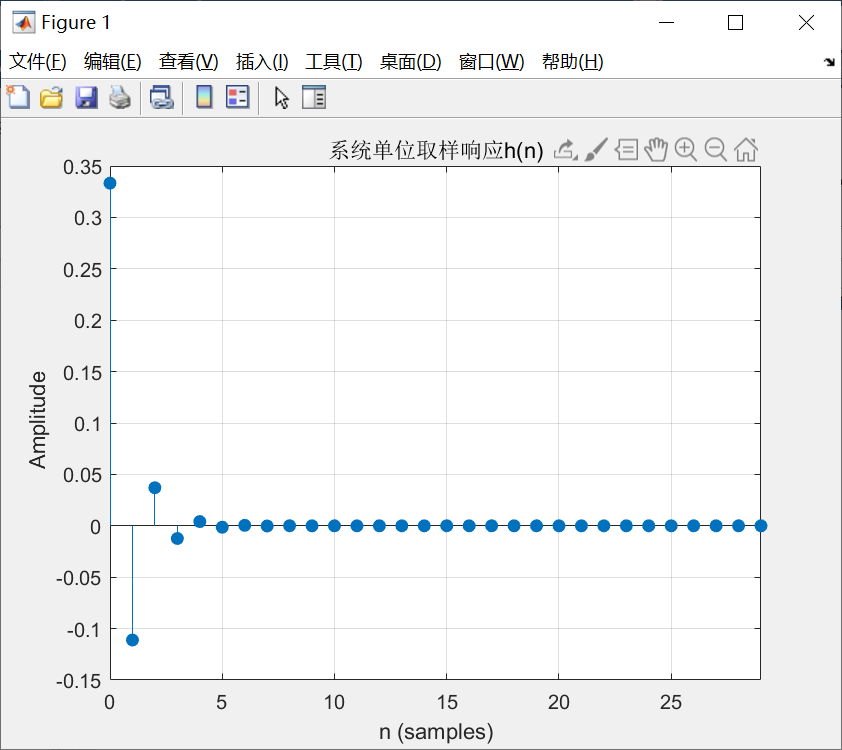
Task: Toggle zoom-in mode on the plot
Action: (x=686, y=150)
